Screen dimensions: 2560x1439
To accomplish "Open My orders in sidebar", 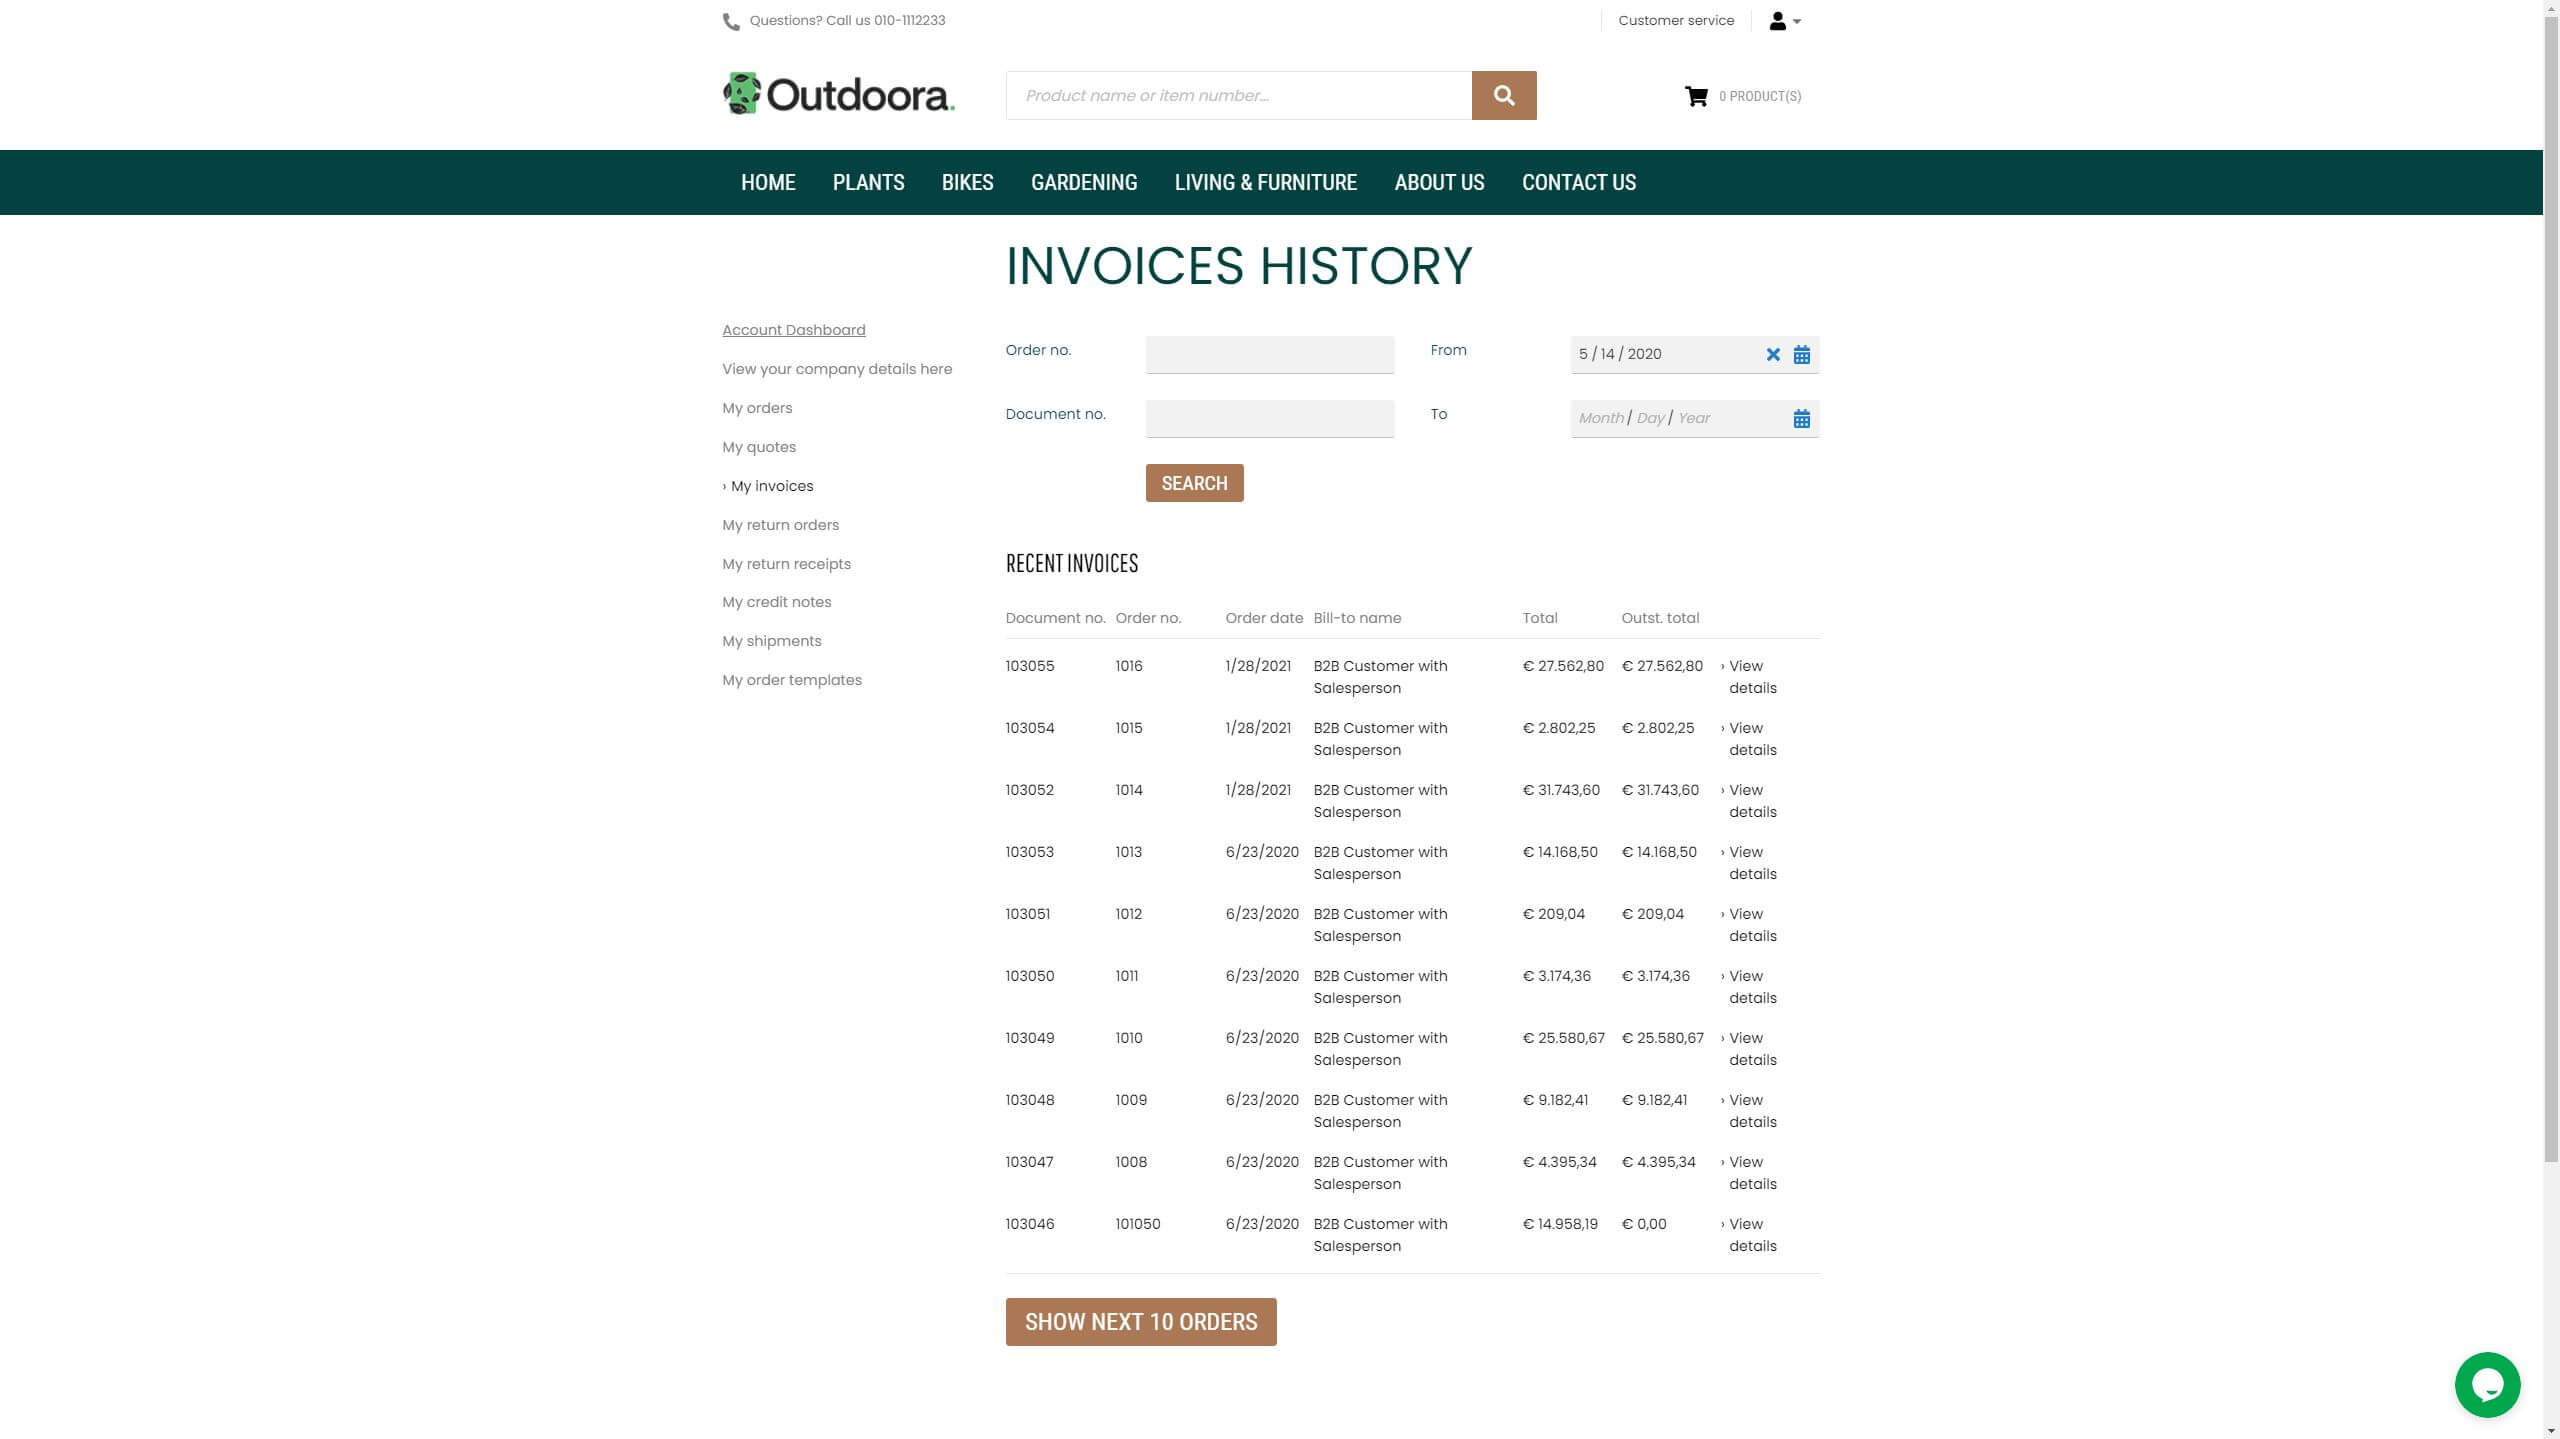I will (x=757, y=408).
